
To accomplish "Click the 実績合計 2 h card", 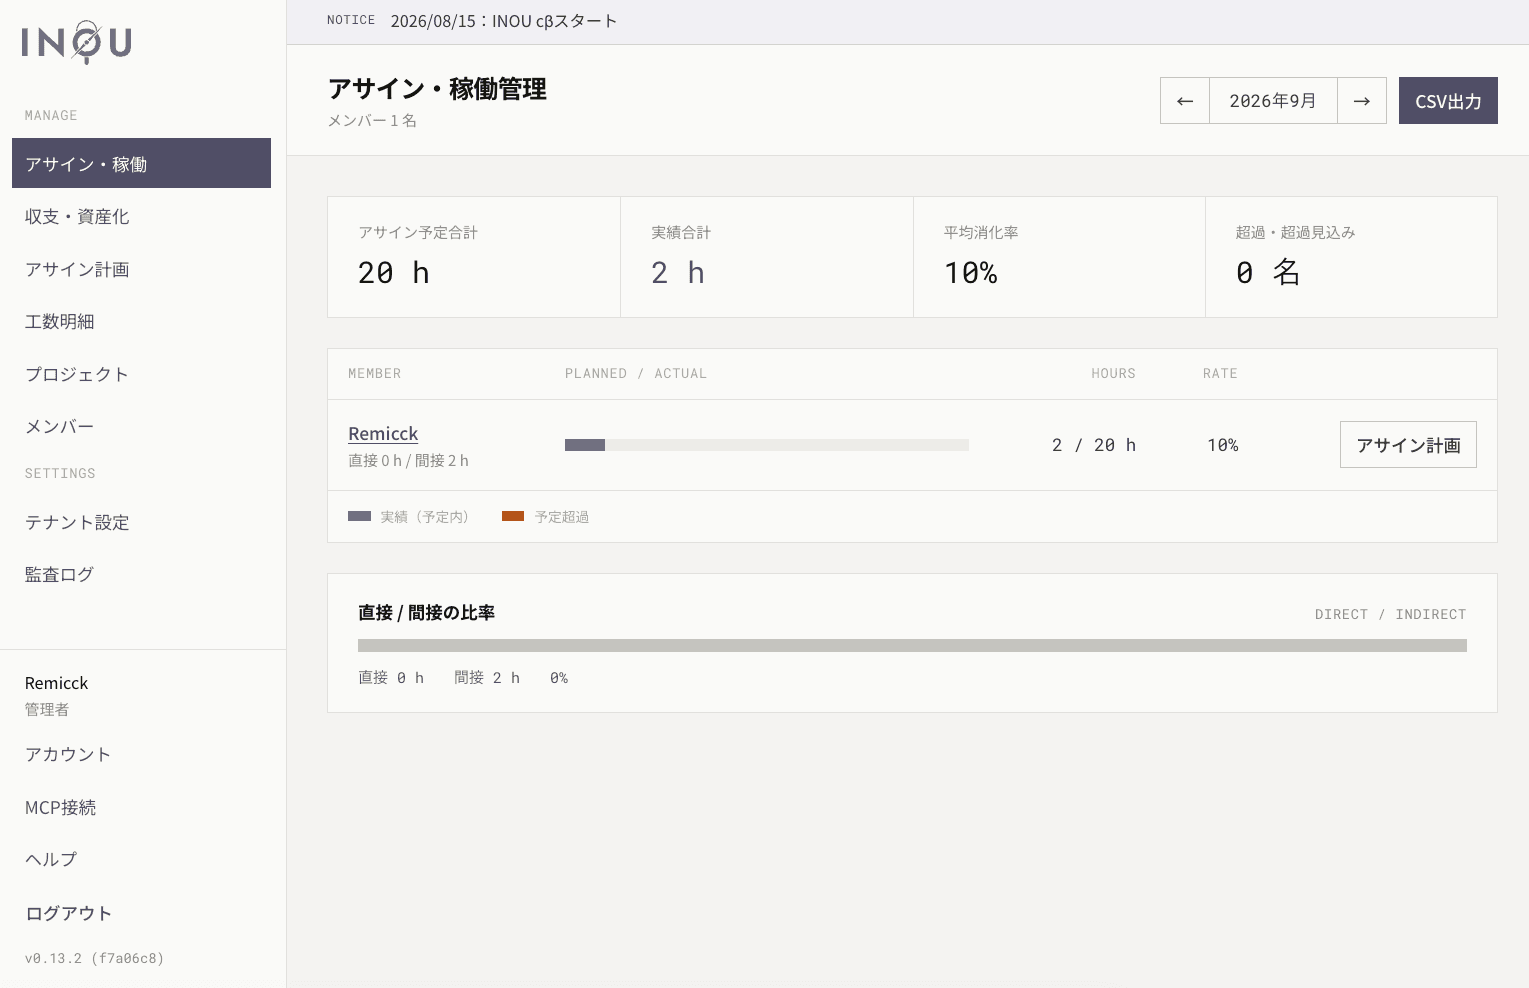I will click(x=767, y=257).
